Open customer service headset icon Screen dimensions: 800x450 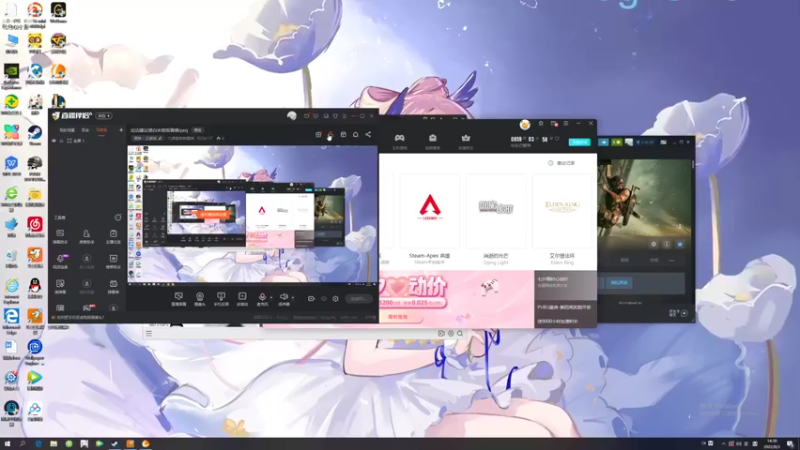tap(541, 123)
